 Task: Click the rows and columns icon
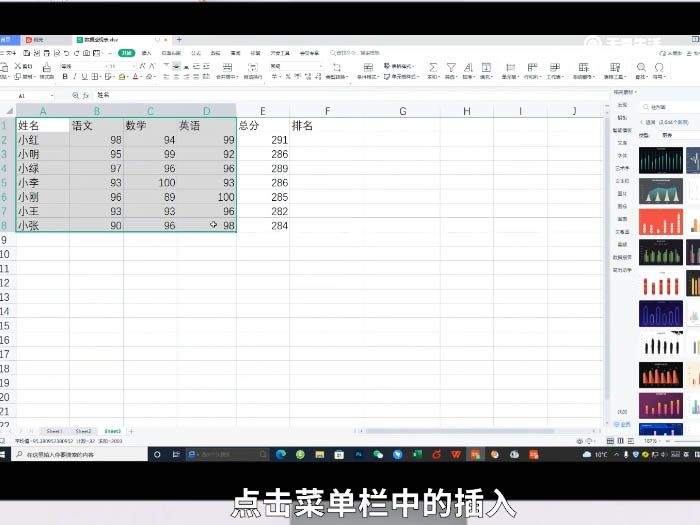pos(532,67)
